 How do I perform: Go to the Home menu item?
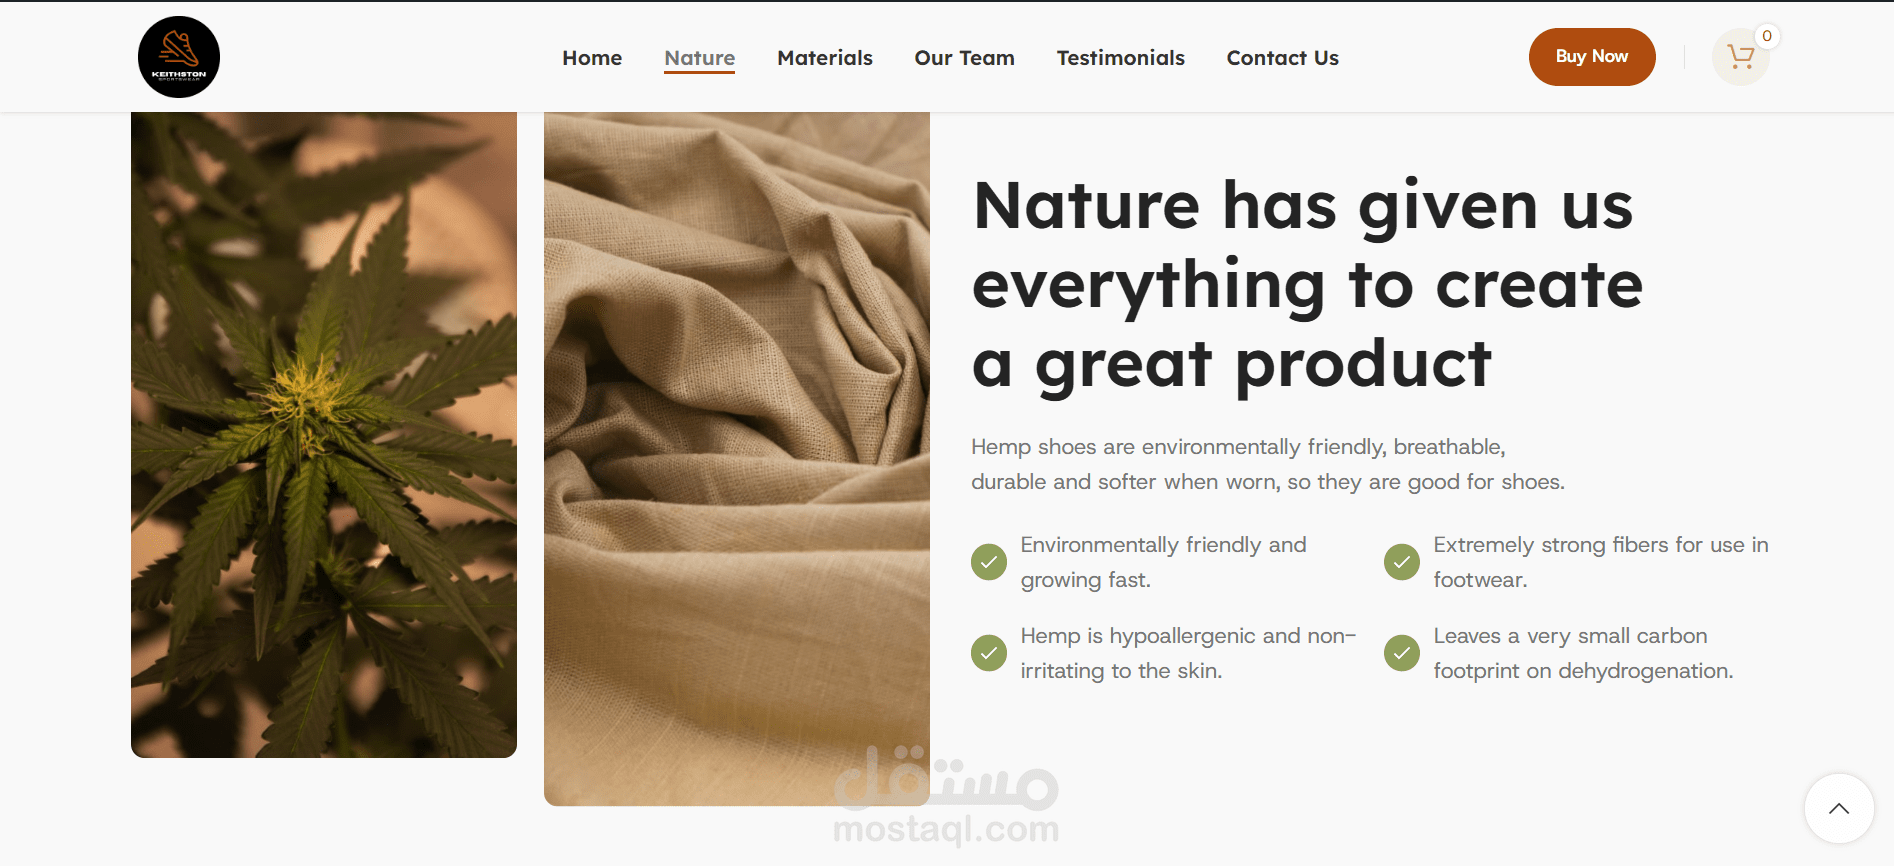(592, 58)
